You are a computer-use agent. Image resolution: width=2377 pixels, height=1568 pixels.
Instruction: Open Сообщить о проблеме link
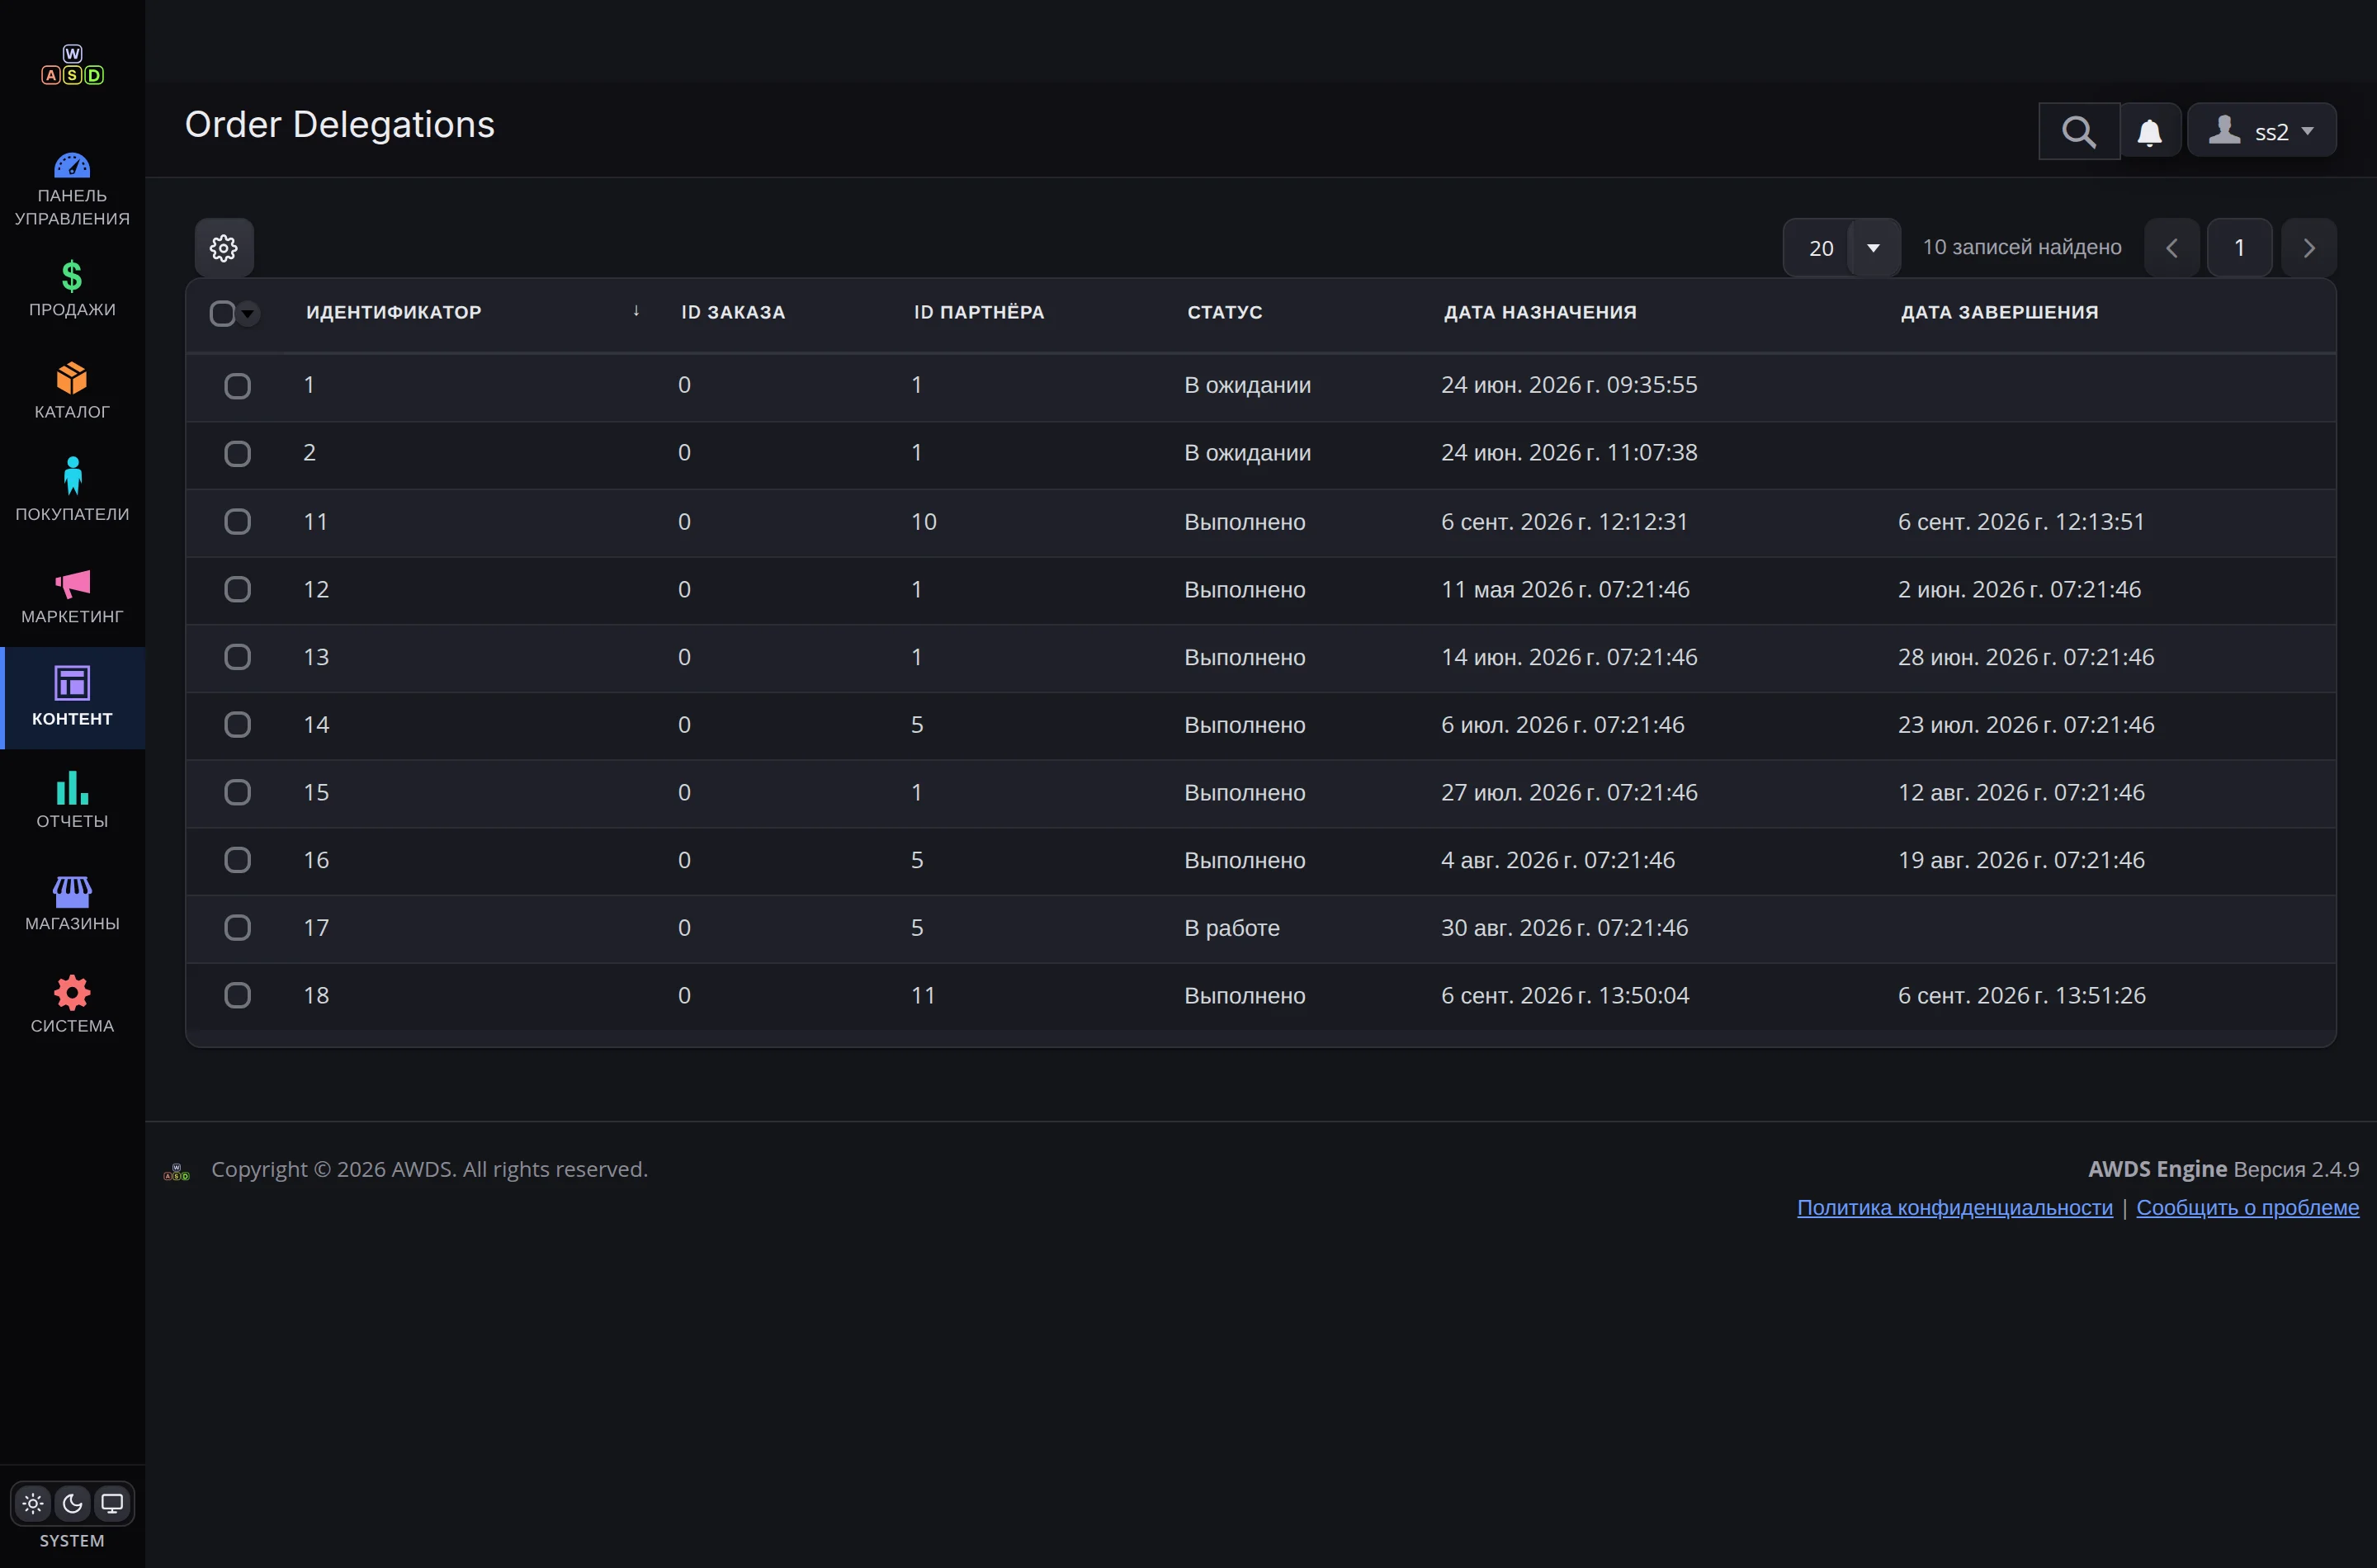pyautogui.click(x=2247, y=1207)
